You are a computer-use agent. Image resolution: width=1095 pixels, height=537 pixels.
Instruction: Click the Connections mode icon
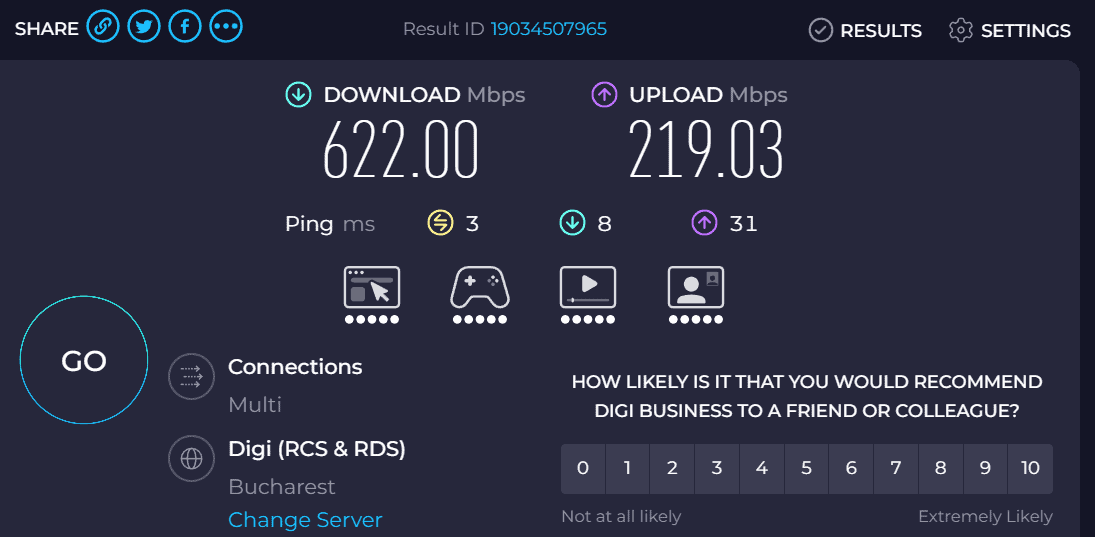[191, 376]
